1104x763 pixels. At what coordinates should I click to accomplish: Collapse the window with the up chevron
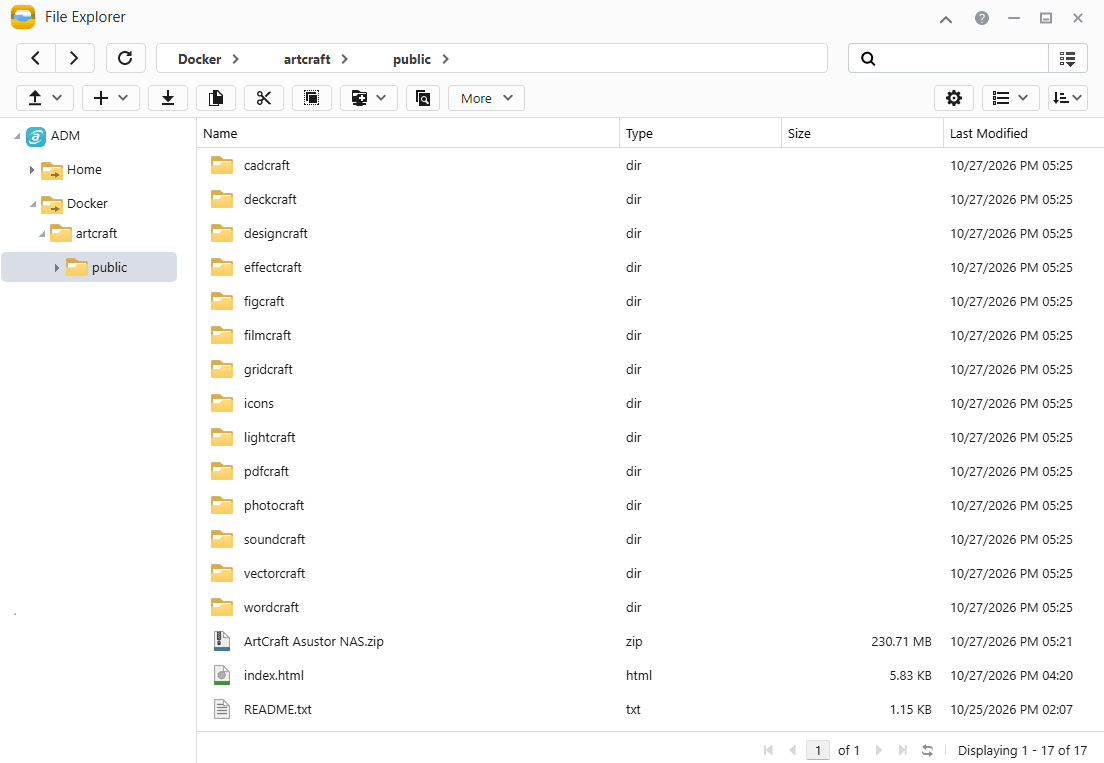946,19
